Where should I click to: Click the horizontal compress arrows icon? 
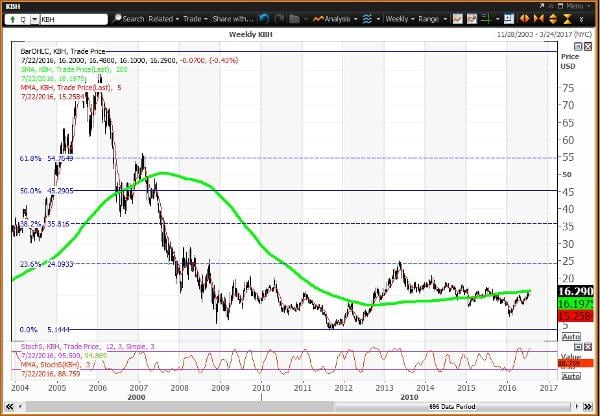[539, 19]
